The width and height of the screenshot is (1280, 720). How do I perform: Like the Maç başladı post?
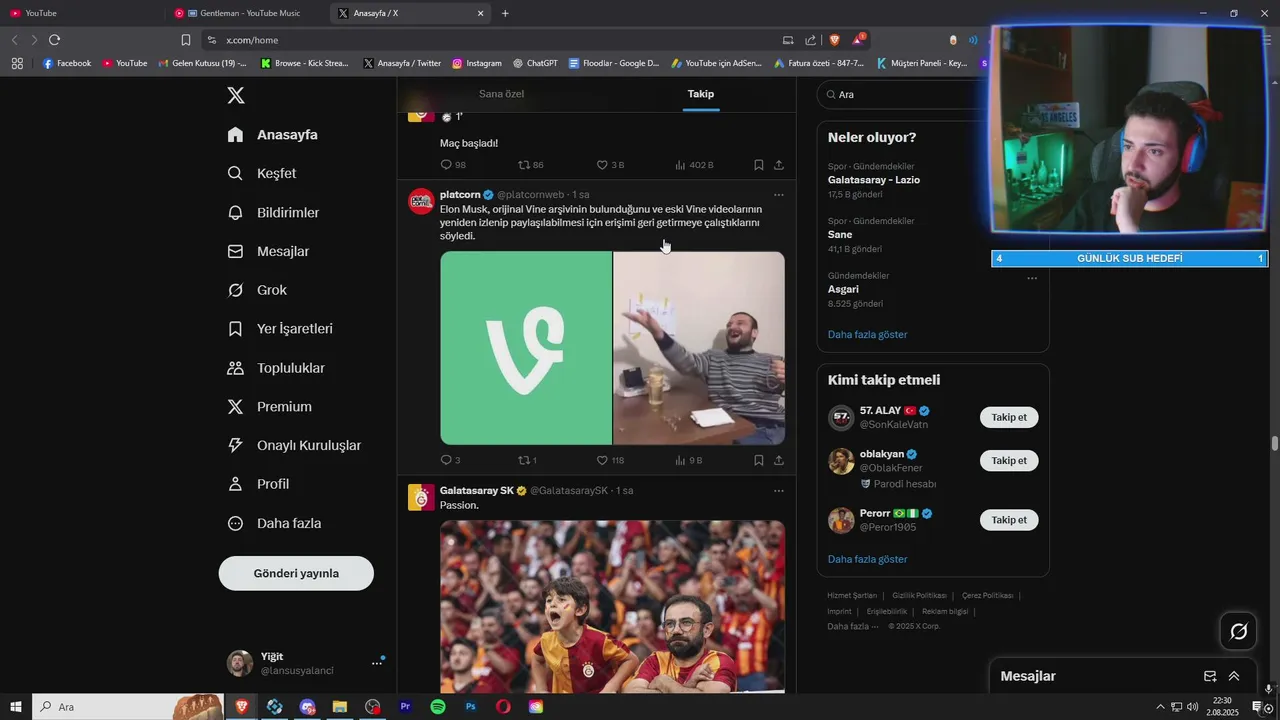coord(610,165)
